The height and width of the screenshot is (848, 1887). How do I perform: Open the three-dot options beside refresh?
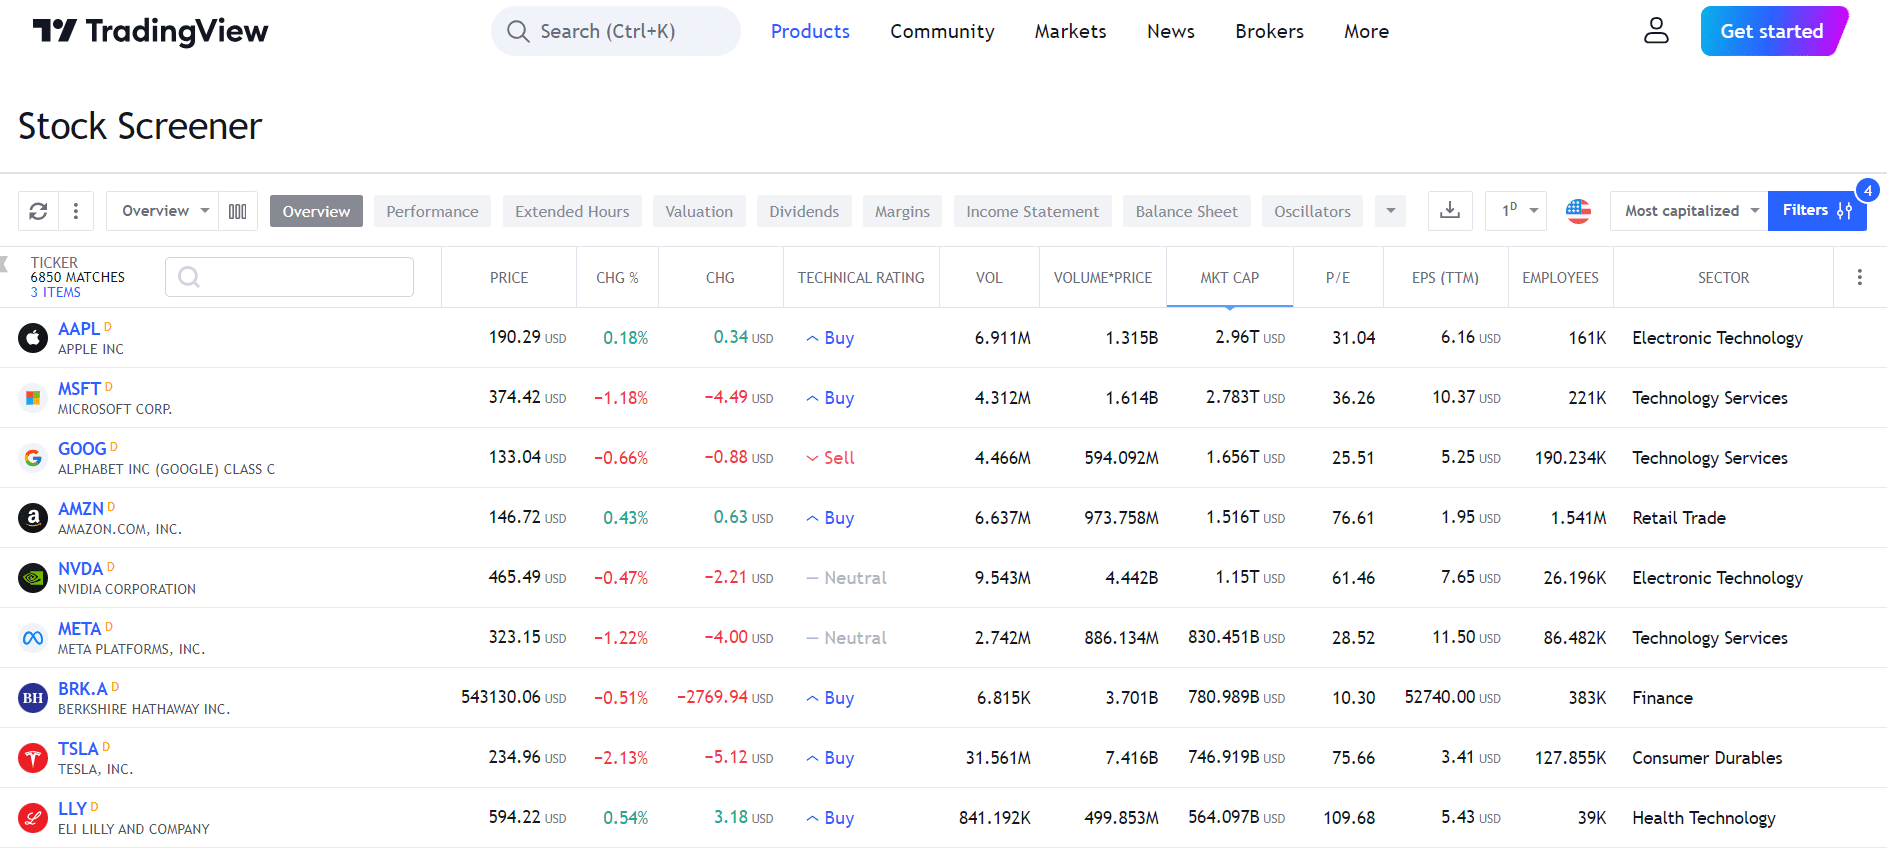76,211
